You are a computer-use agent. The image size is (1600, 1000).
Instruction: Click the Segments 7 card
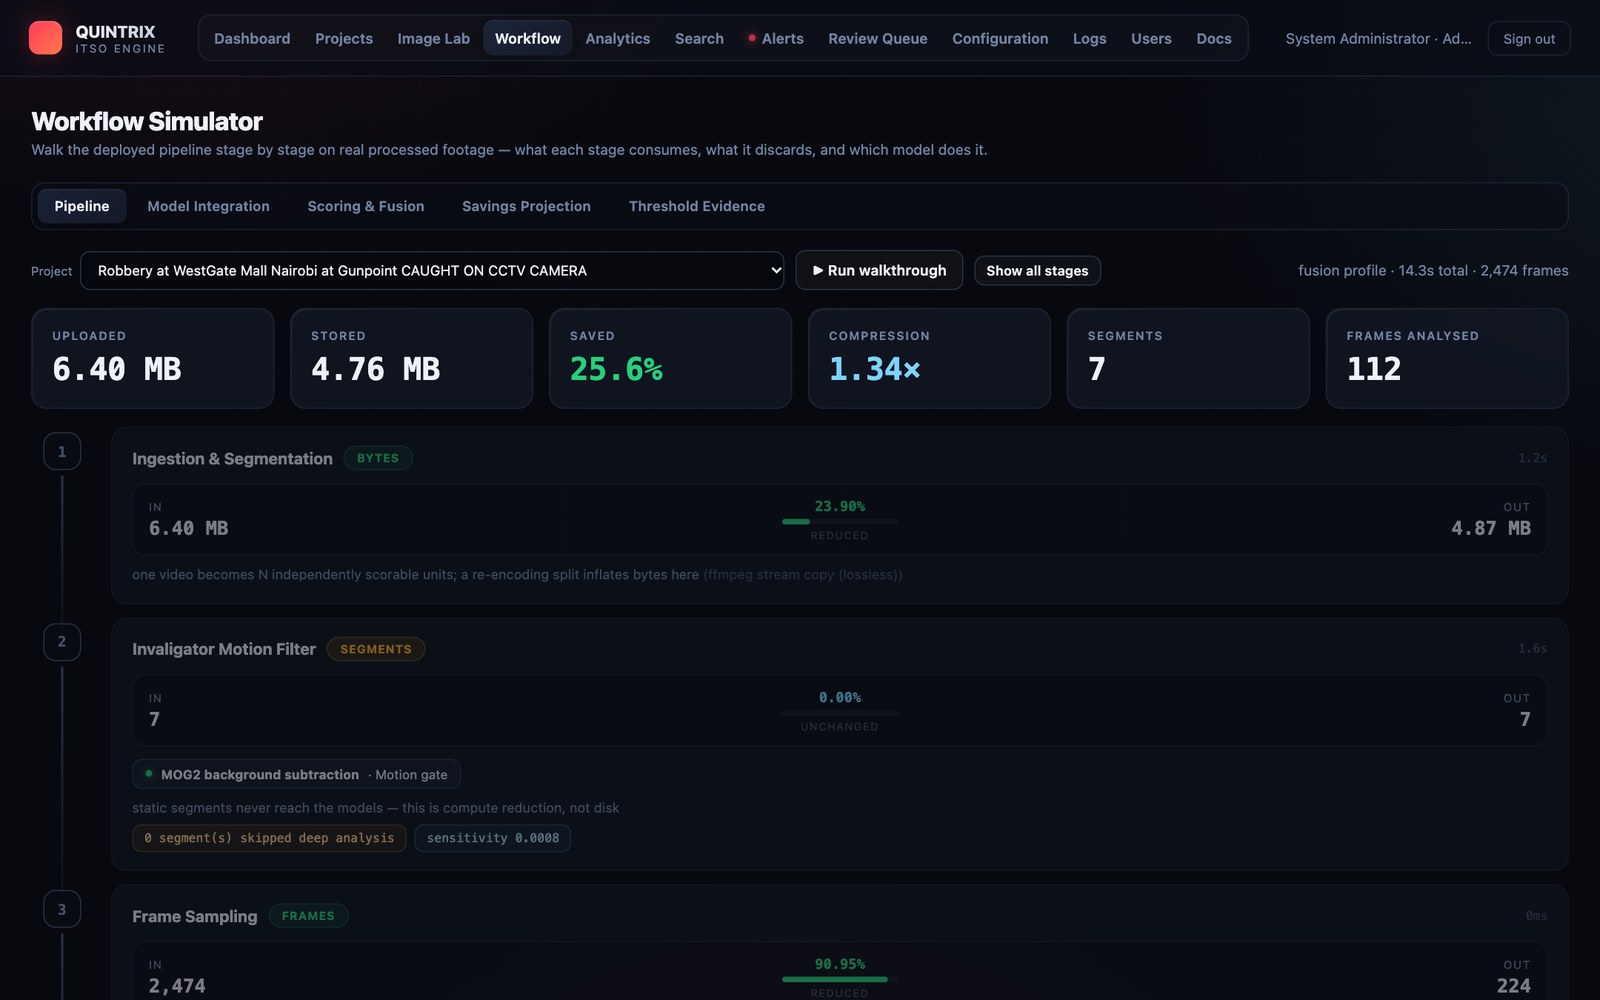pyautogui.click(x=1188, y=358)
